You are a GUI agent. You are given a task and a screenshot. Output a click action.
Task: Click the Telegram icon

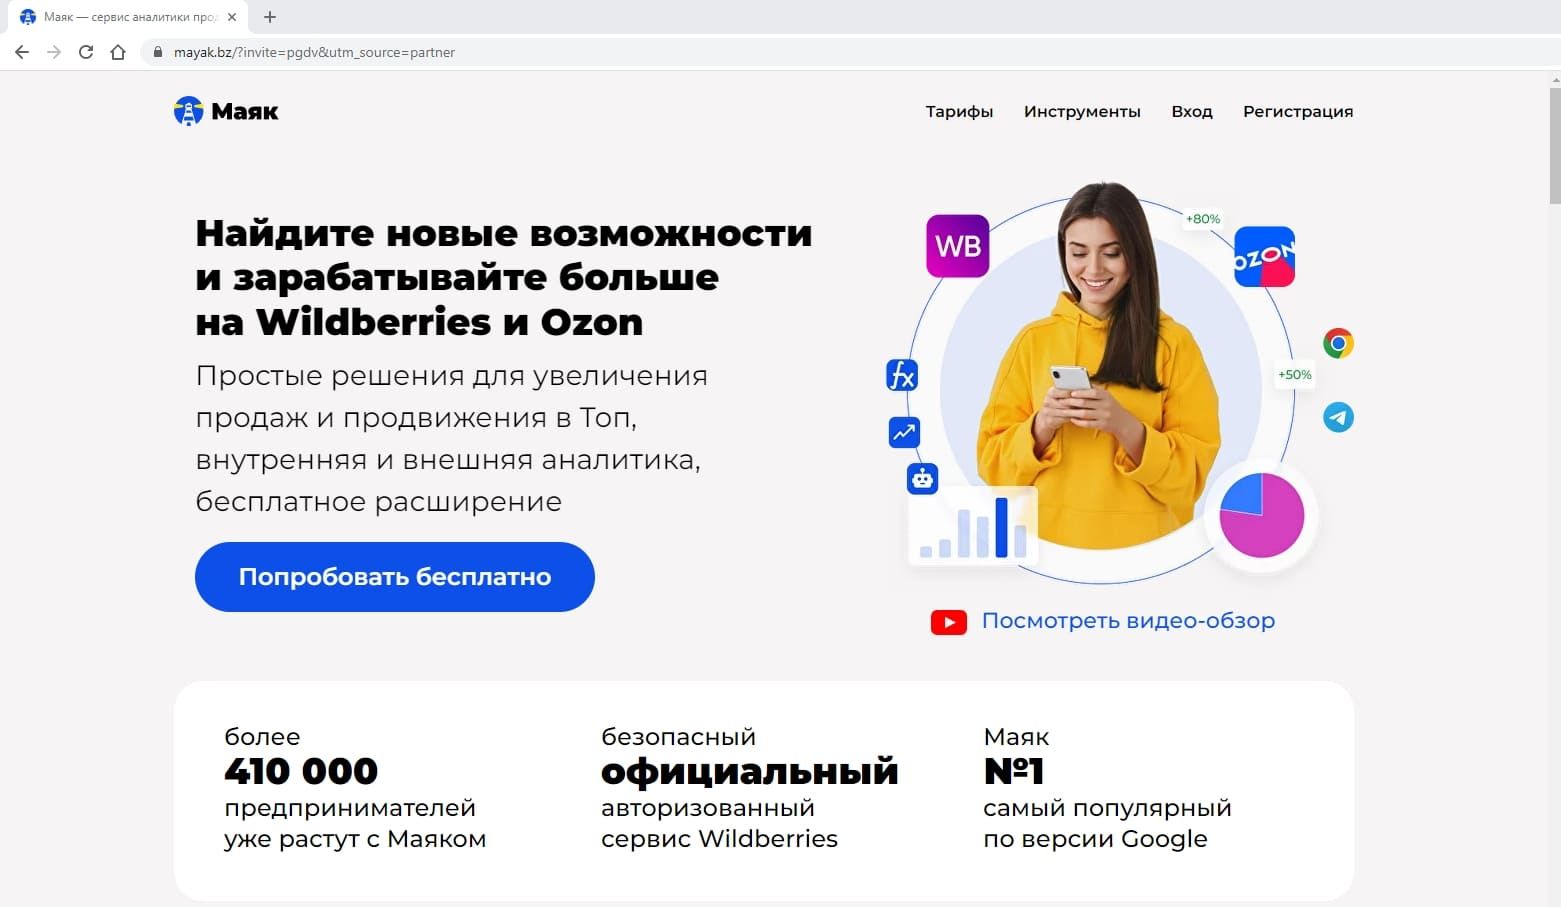point(1338,417)
